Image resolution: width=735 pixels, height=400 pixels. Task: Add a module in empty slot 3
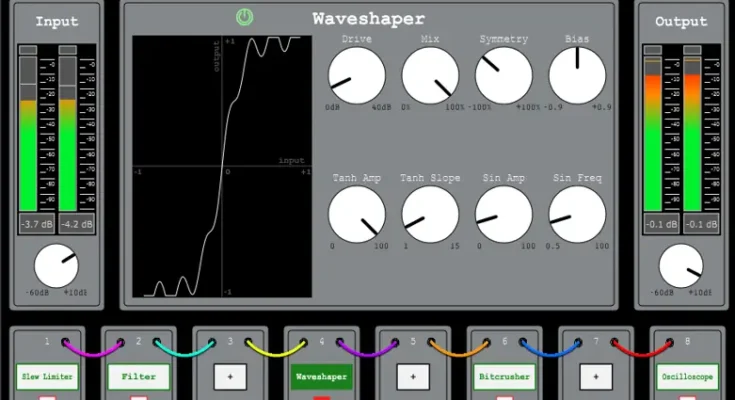[x=230, y=377]
